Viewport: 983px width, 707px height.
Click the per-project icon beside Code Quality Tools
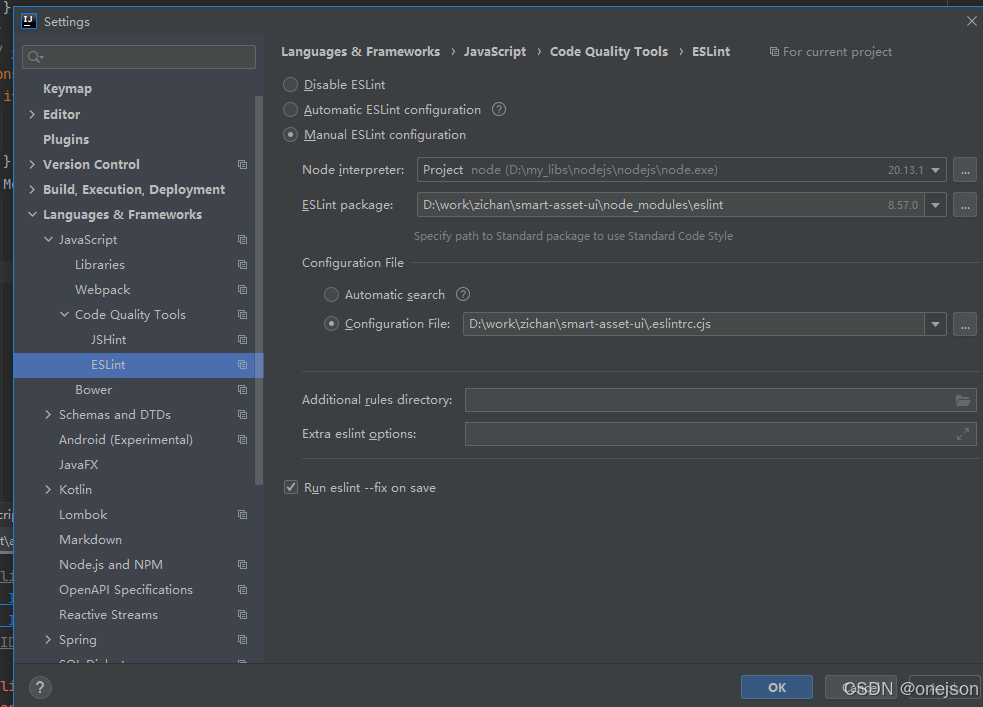(243, 315)
